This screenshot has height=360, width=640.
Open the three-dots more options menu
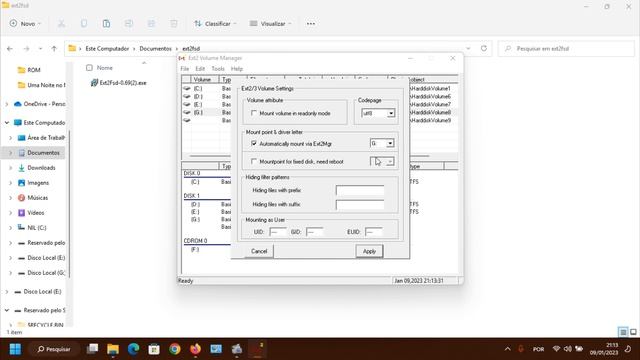(x=311, y=24)
